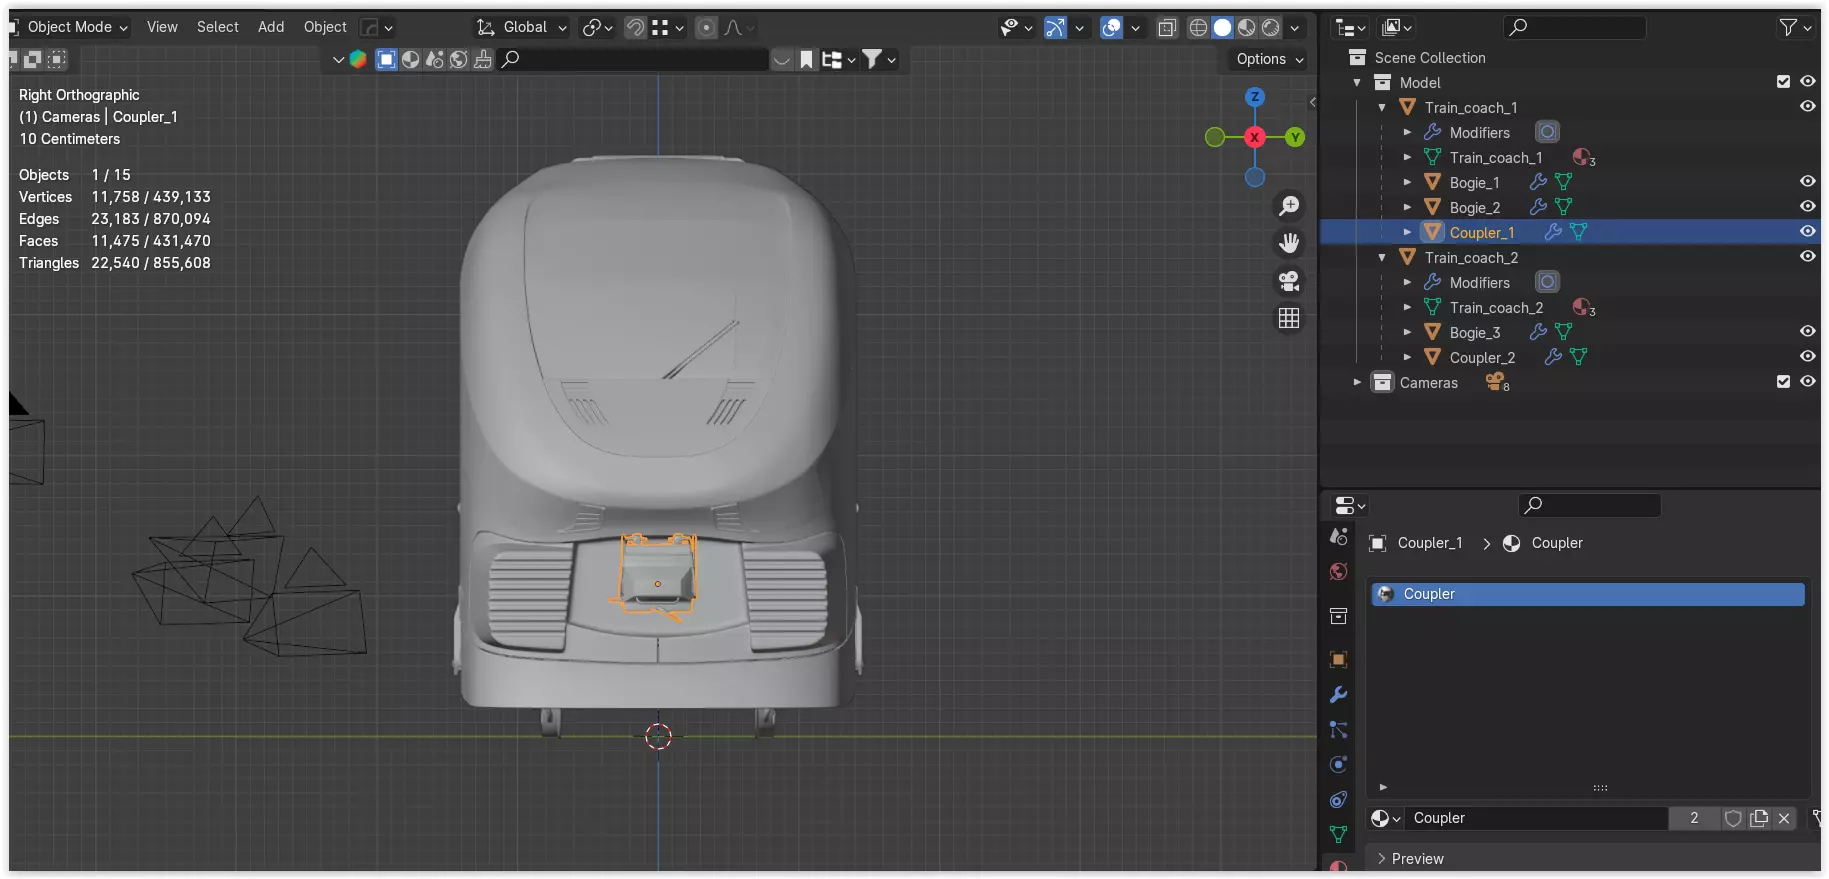Toggle show gizmos button
The image size is (1829, 879).
1055,28
